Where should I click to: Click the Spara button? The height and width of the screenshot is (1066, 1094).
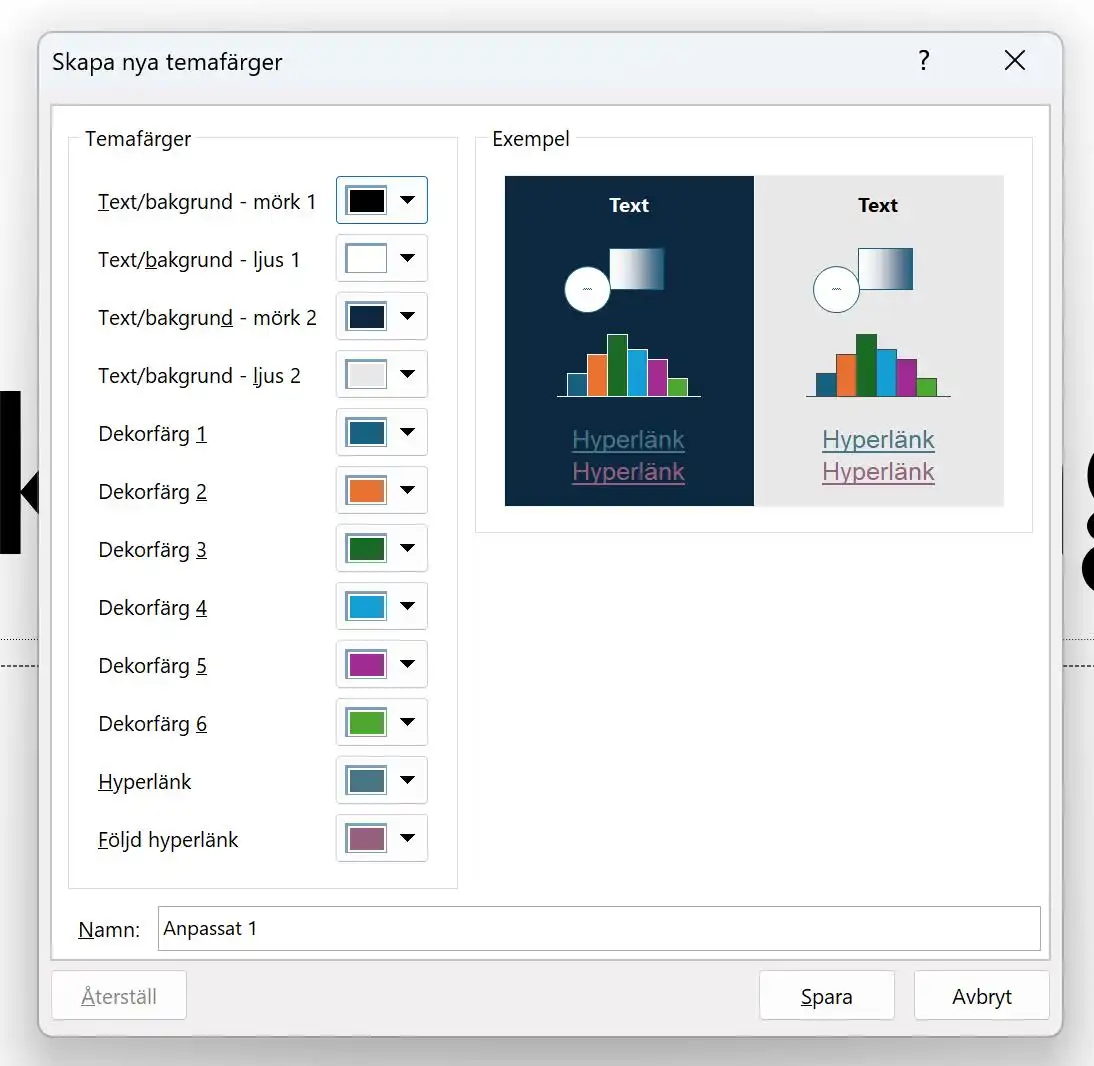[827, 996]
